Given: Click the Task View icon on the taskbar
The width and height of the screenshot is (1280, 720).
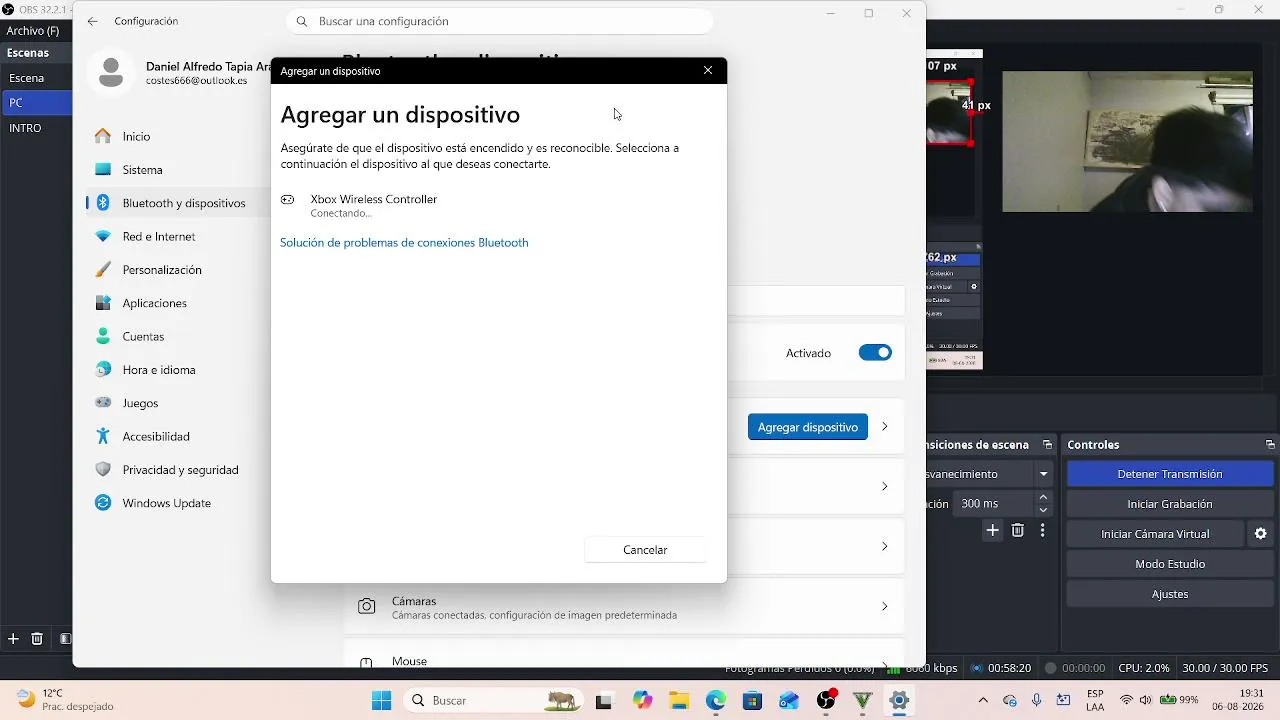Looking at the screenshot, I should (x=603, y=700).
